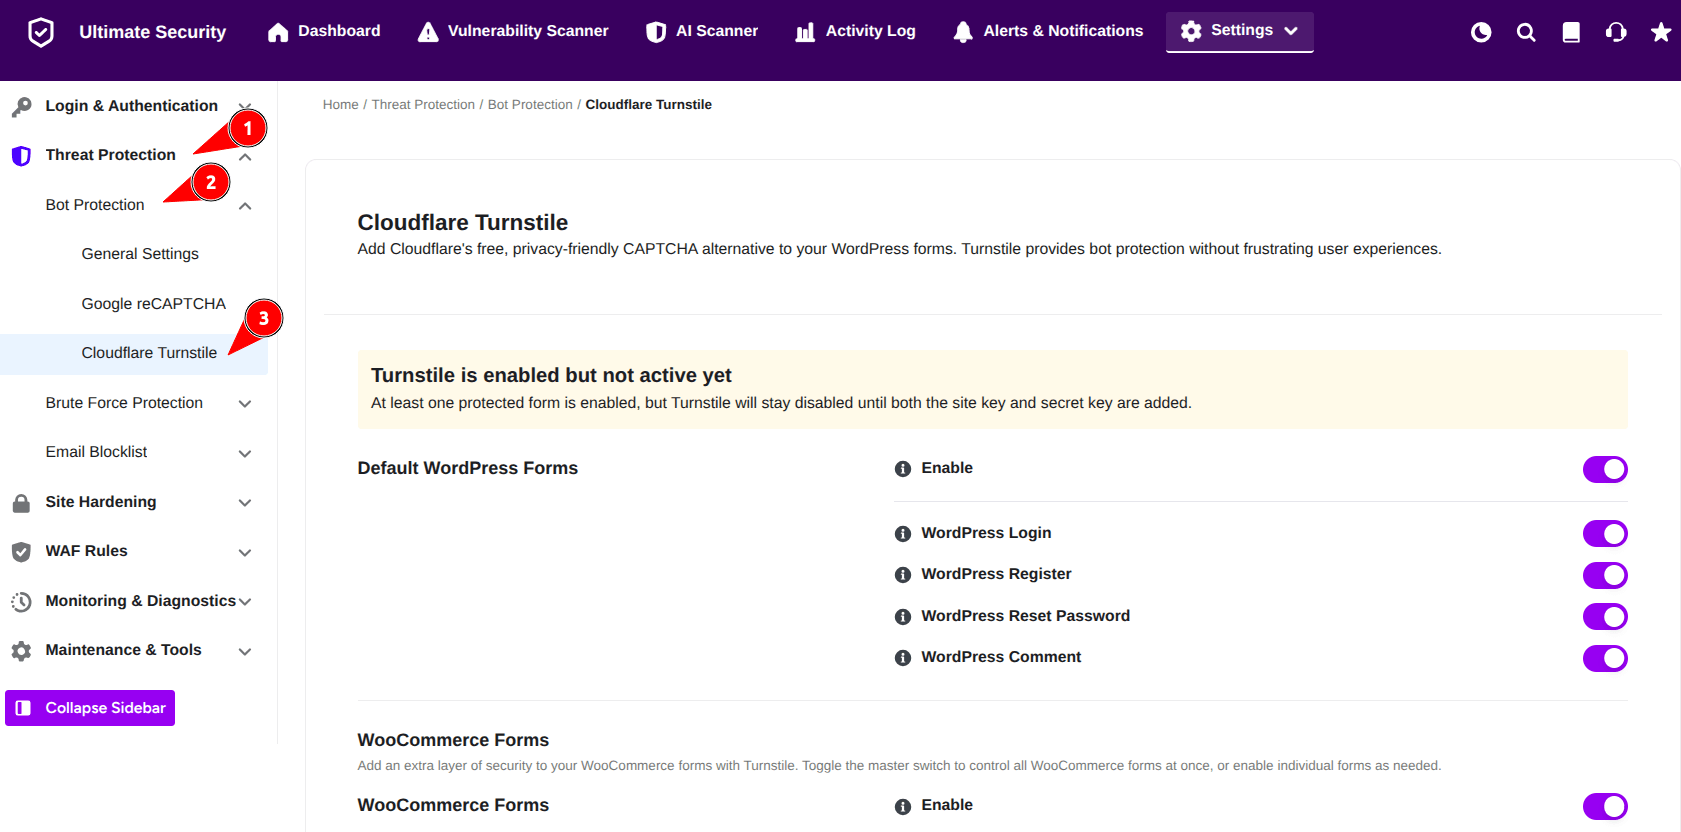
Task: Toggle the WooCommerce Forms Enable switch
Action: 1605,806
